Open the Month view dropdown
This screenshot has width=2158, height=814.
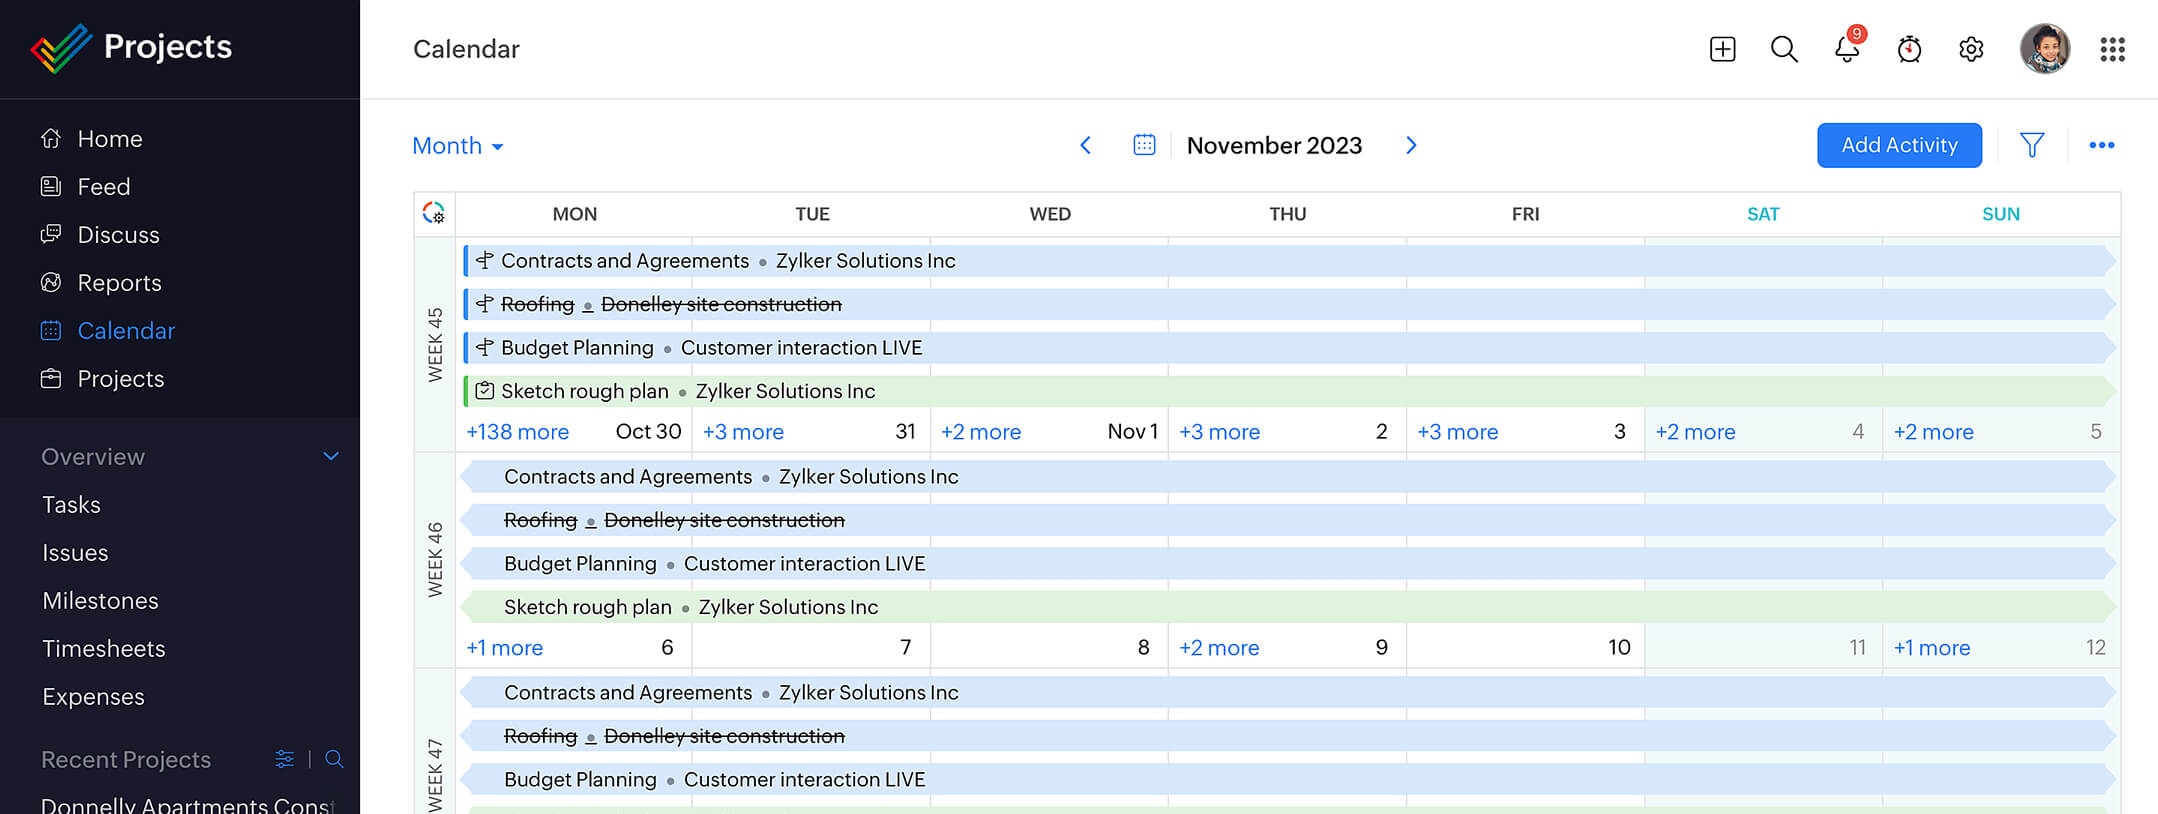tap(458, 146)
